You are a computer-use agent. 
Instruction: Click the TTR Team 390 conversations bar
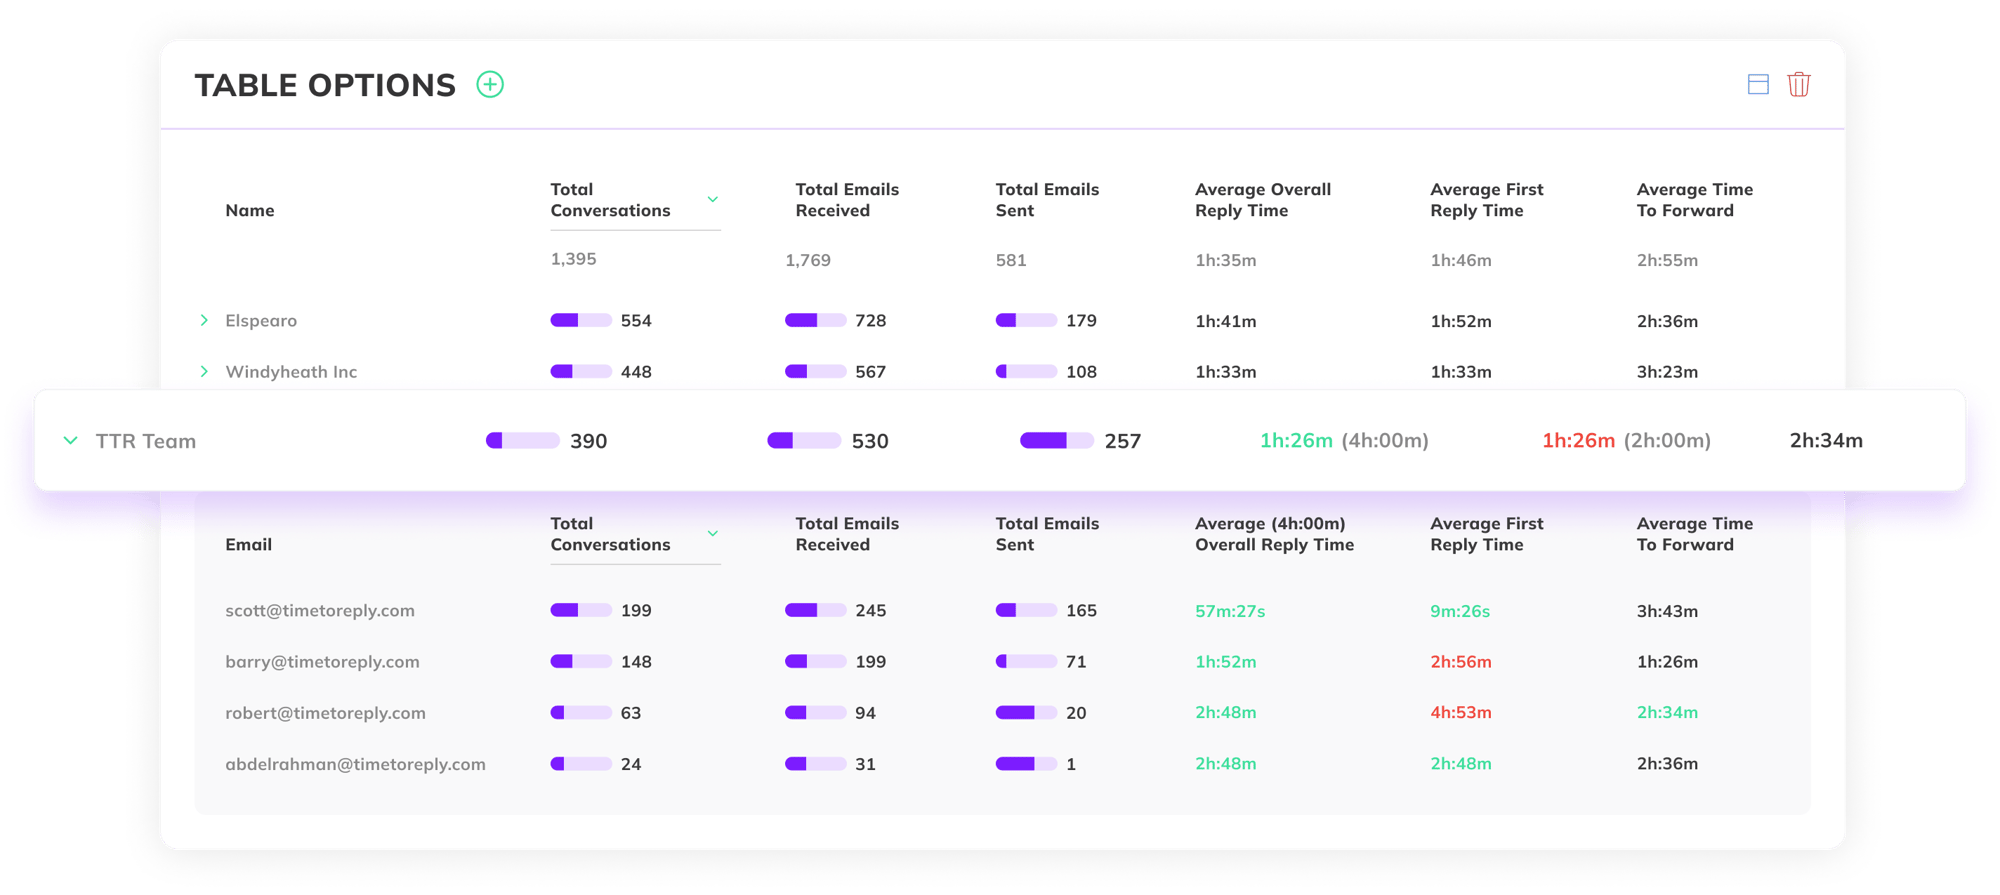[x=522, y=441]
